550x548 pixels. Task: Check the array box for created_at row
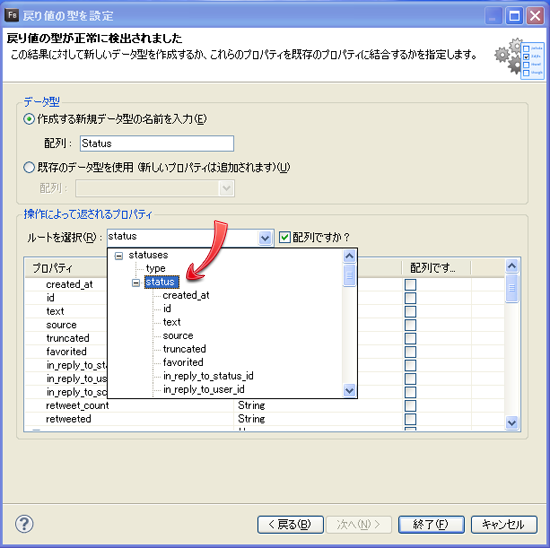(410, 285)
